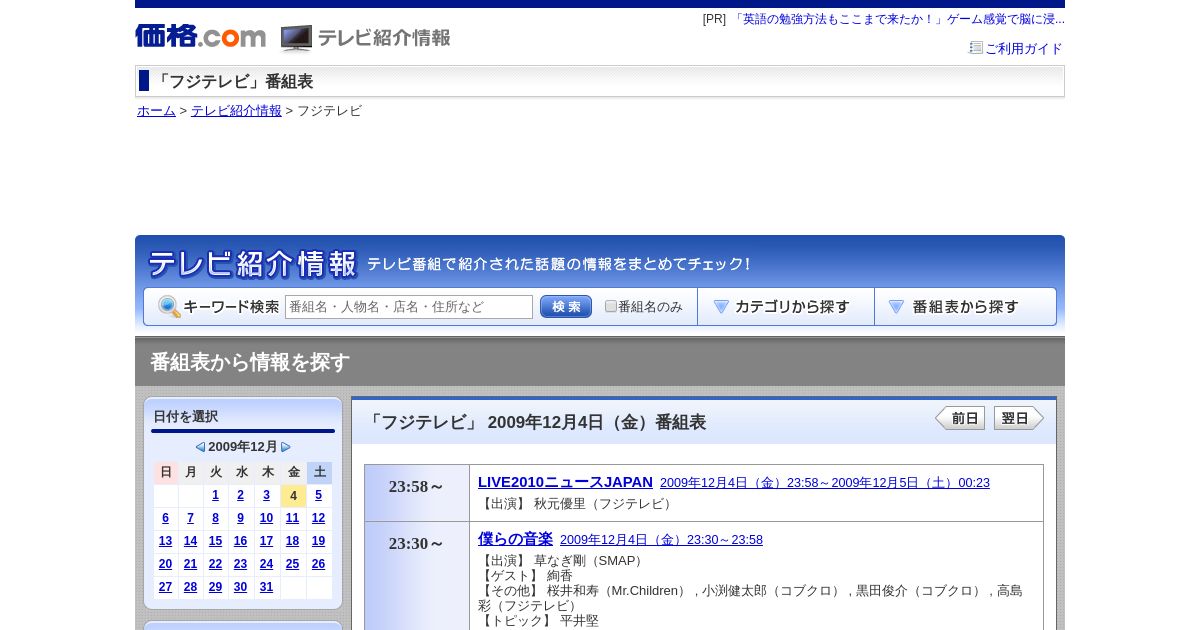Select December 13 in the calendar

(166, 541)
